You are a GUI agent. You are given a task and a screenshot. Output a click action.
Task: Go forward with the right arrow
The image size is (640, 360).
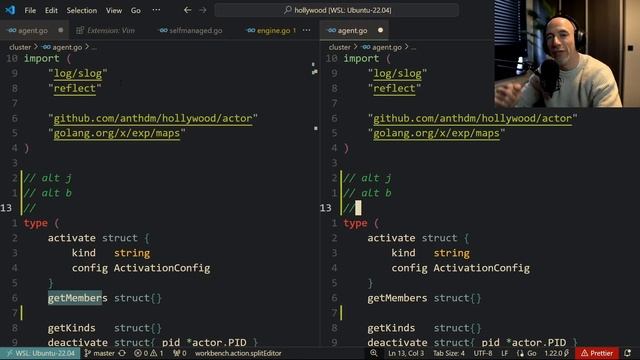click(x=203, y=10)
